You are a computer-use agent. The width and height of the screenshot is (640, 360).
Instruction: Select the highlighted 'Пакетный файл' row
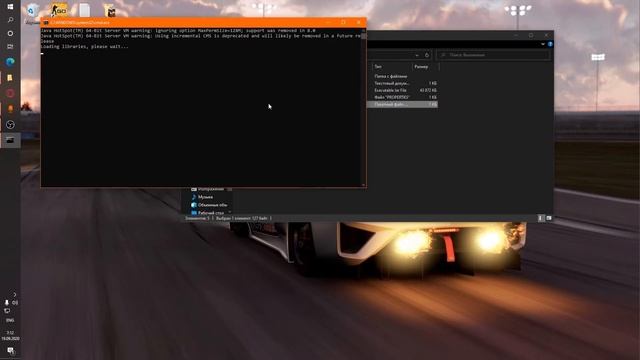pos(402,104)
